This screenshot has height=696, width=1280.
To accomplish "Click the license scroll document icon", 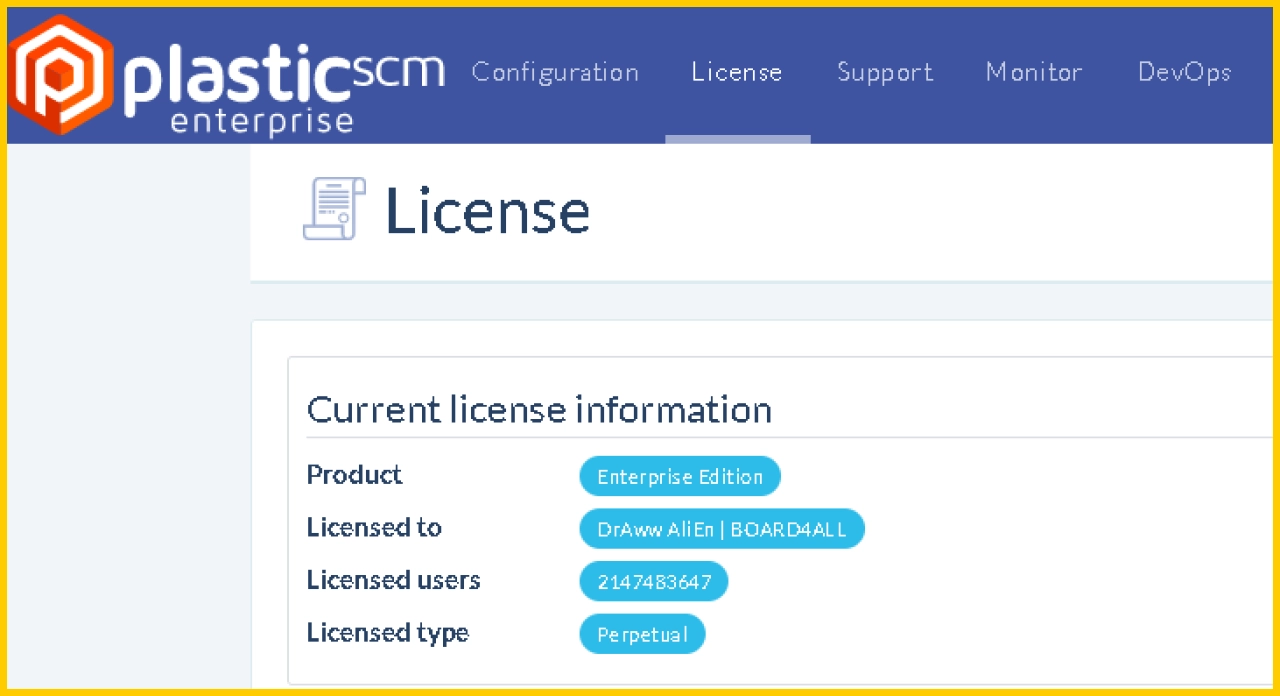I will click(334, 209).
